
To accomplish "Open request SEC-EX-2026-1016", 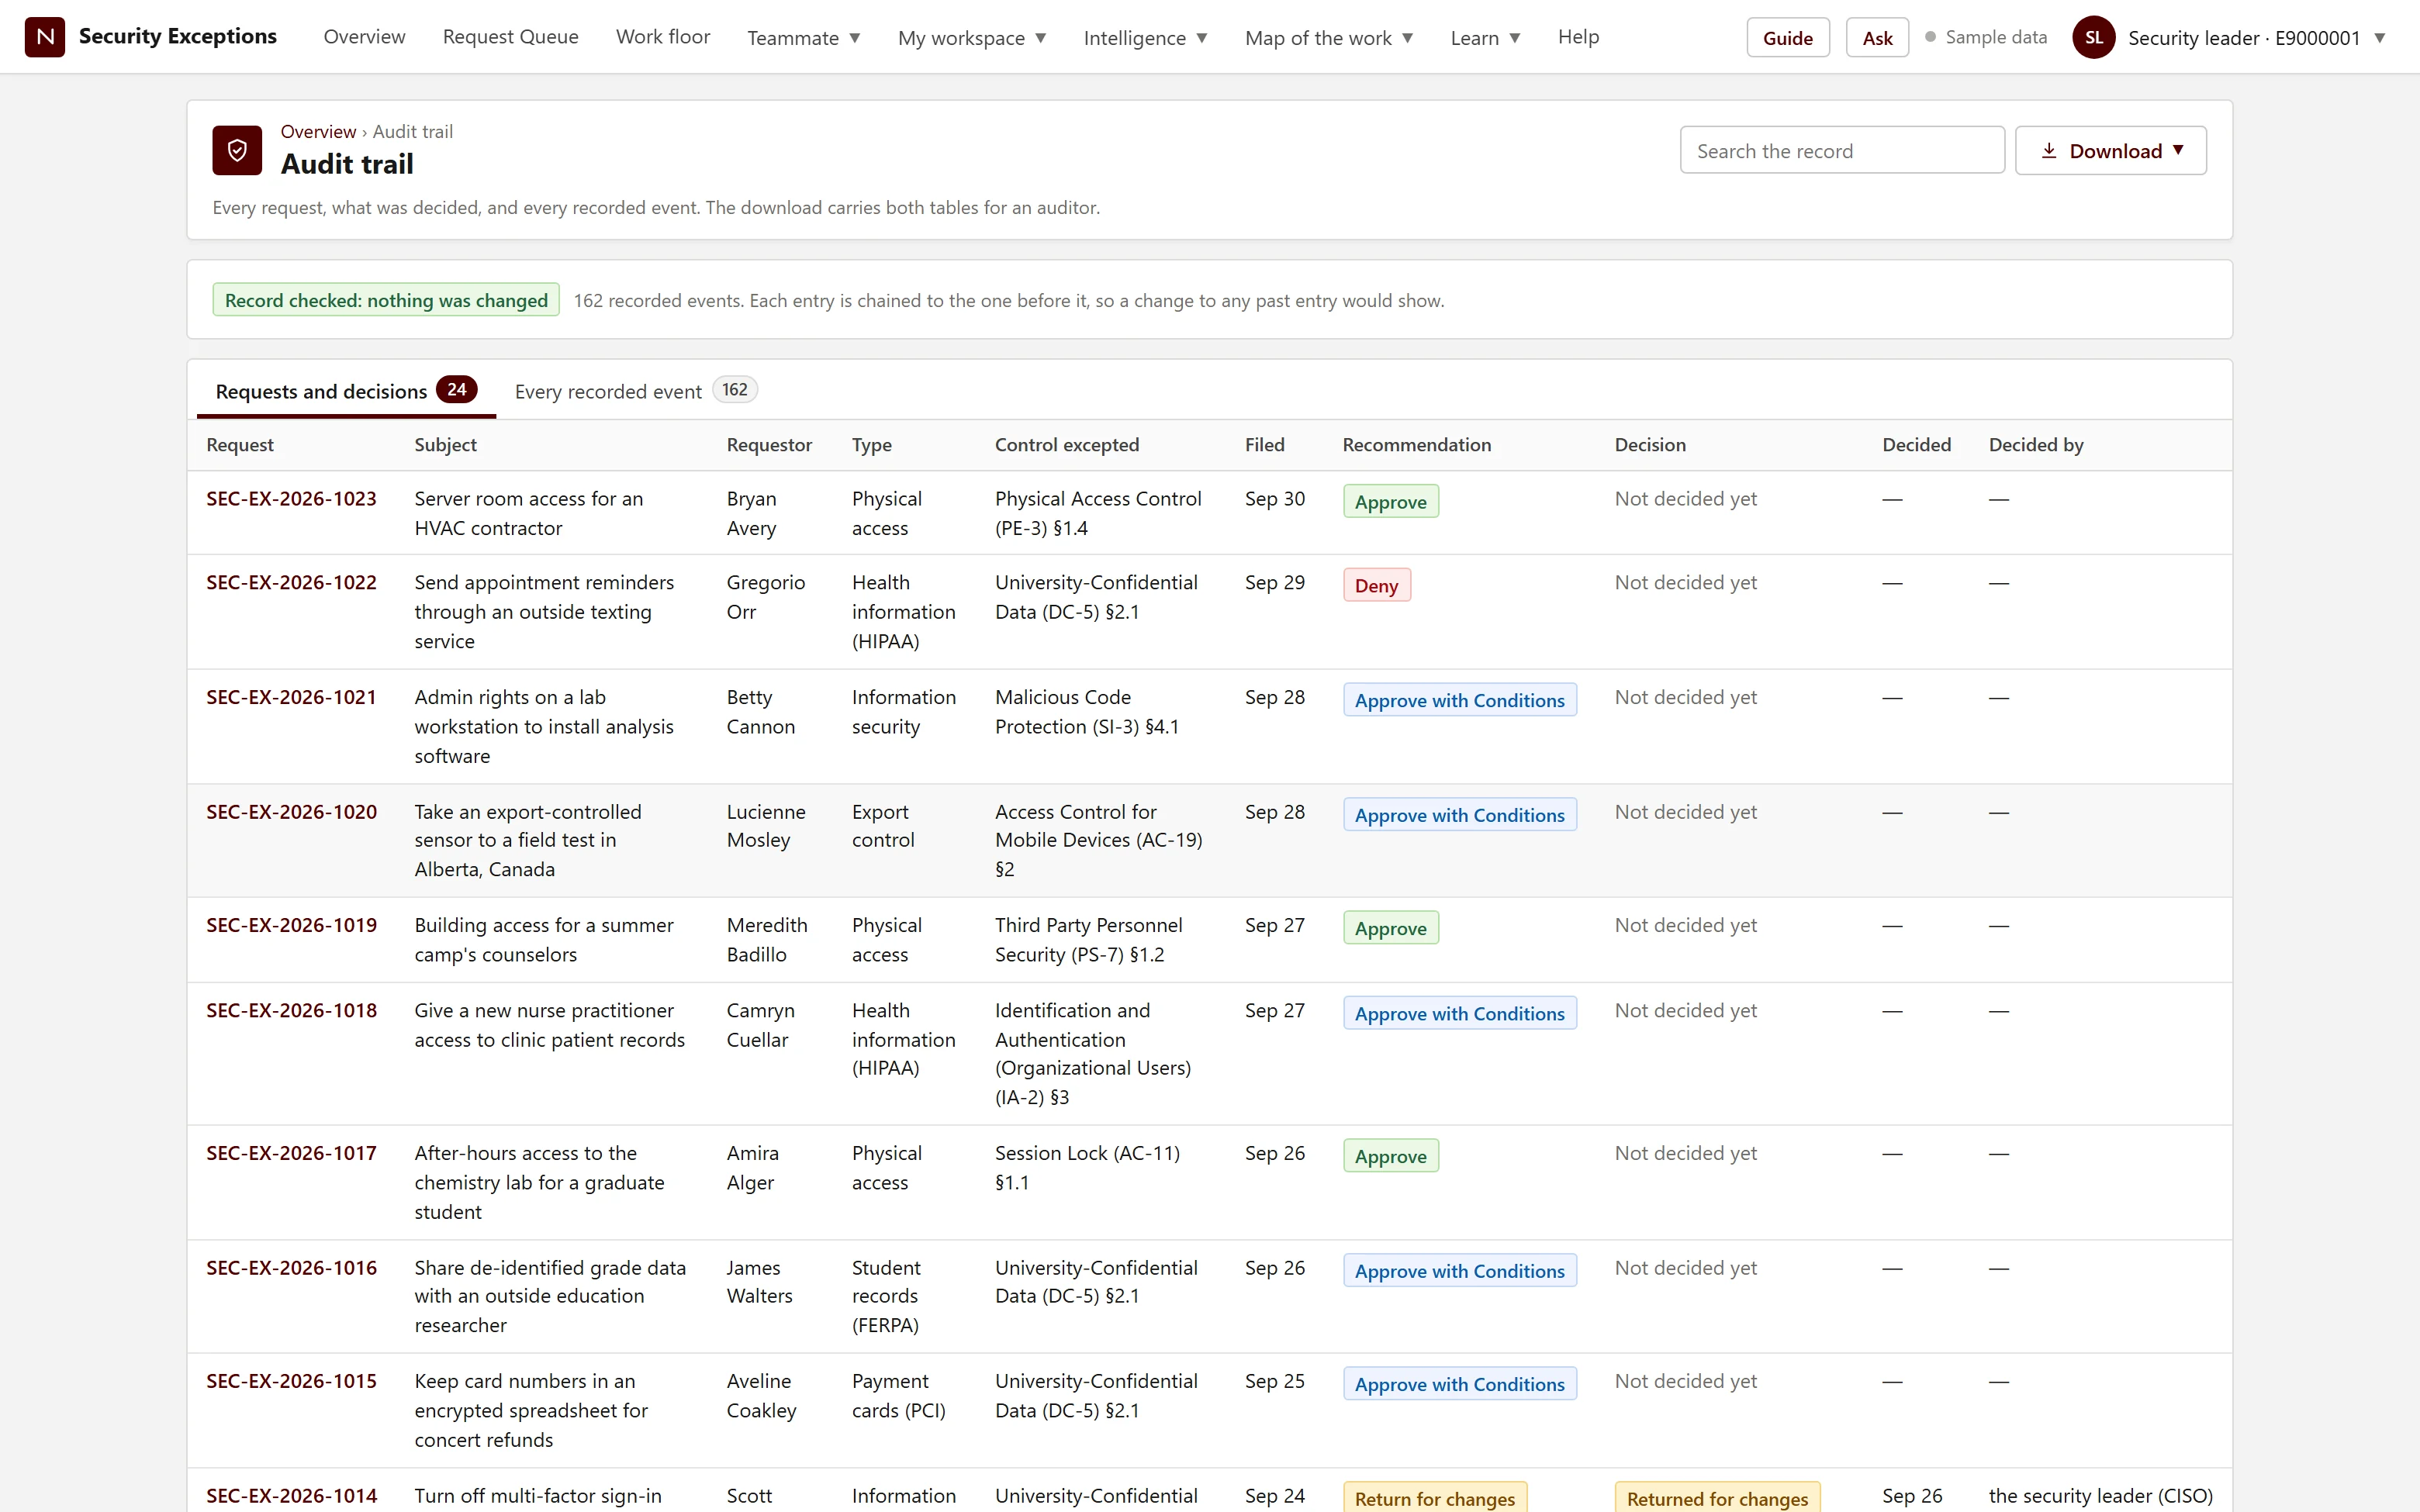I will 291,1267.
